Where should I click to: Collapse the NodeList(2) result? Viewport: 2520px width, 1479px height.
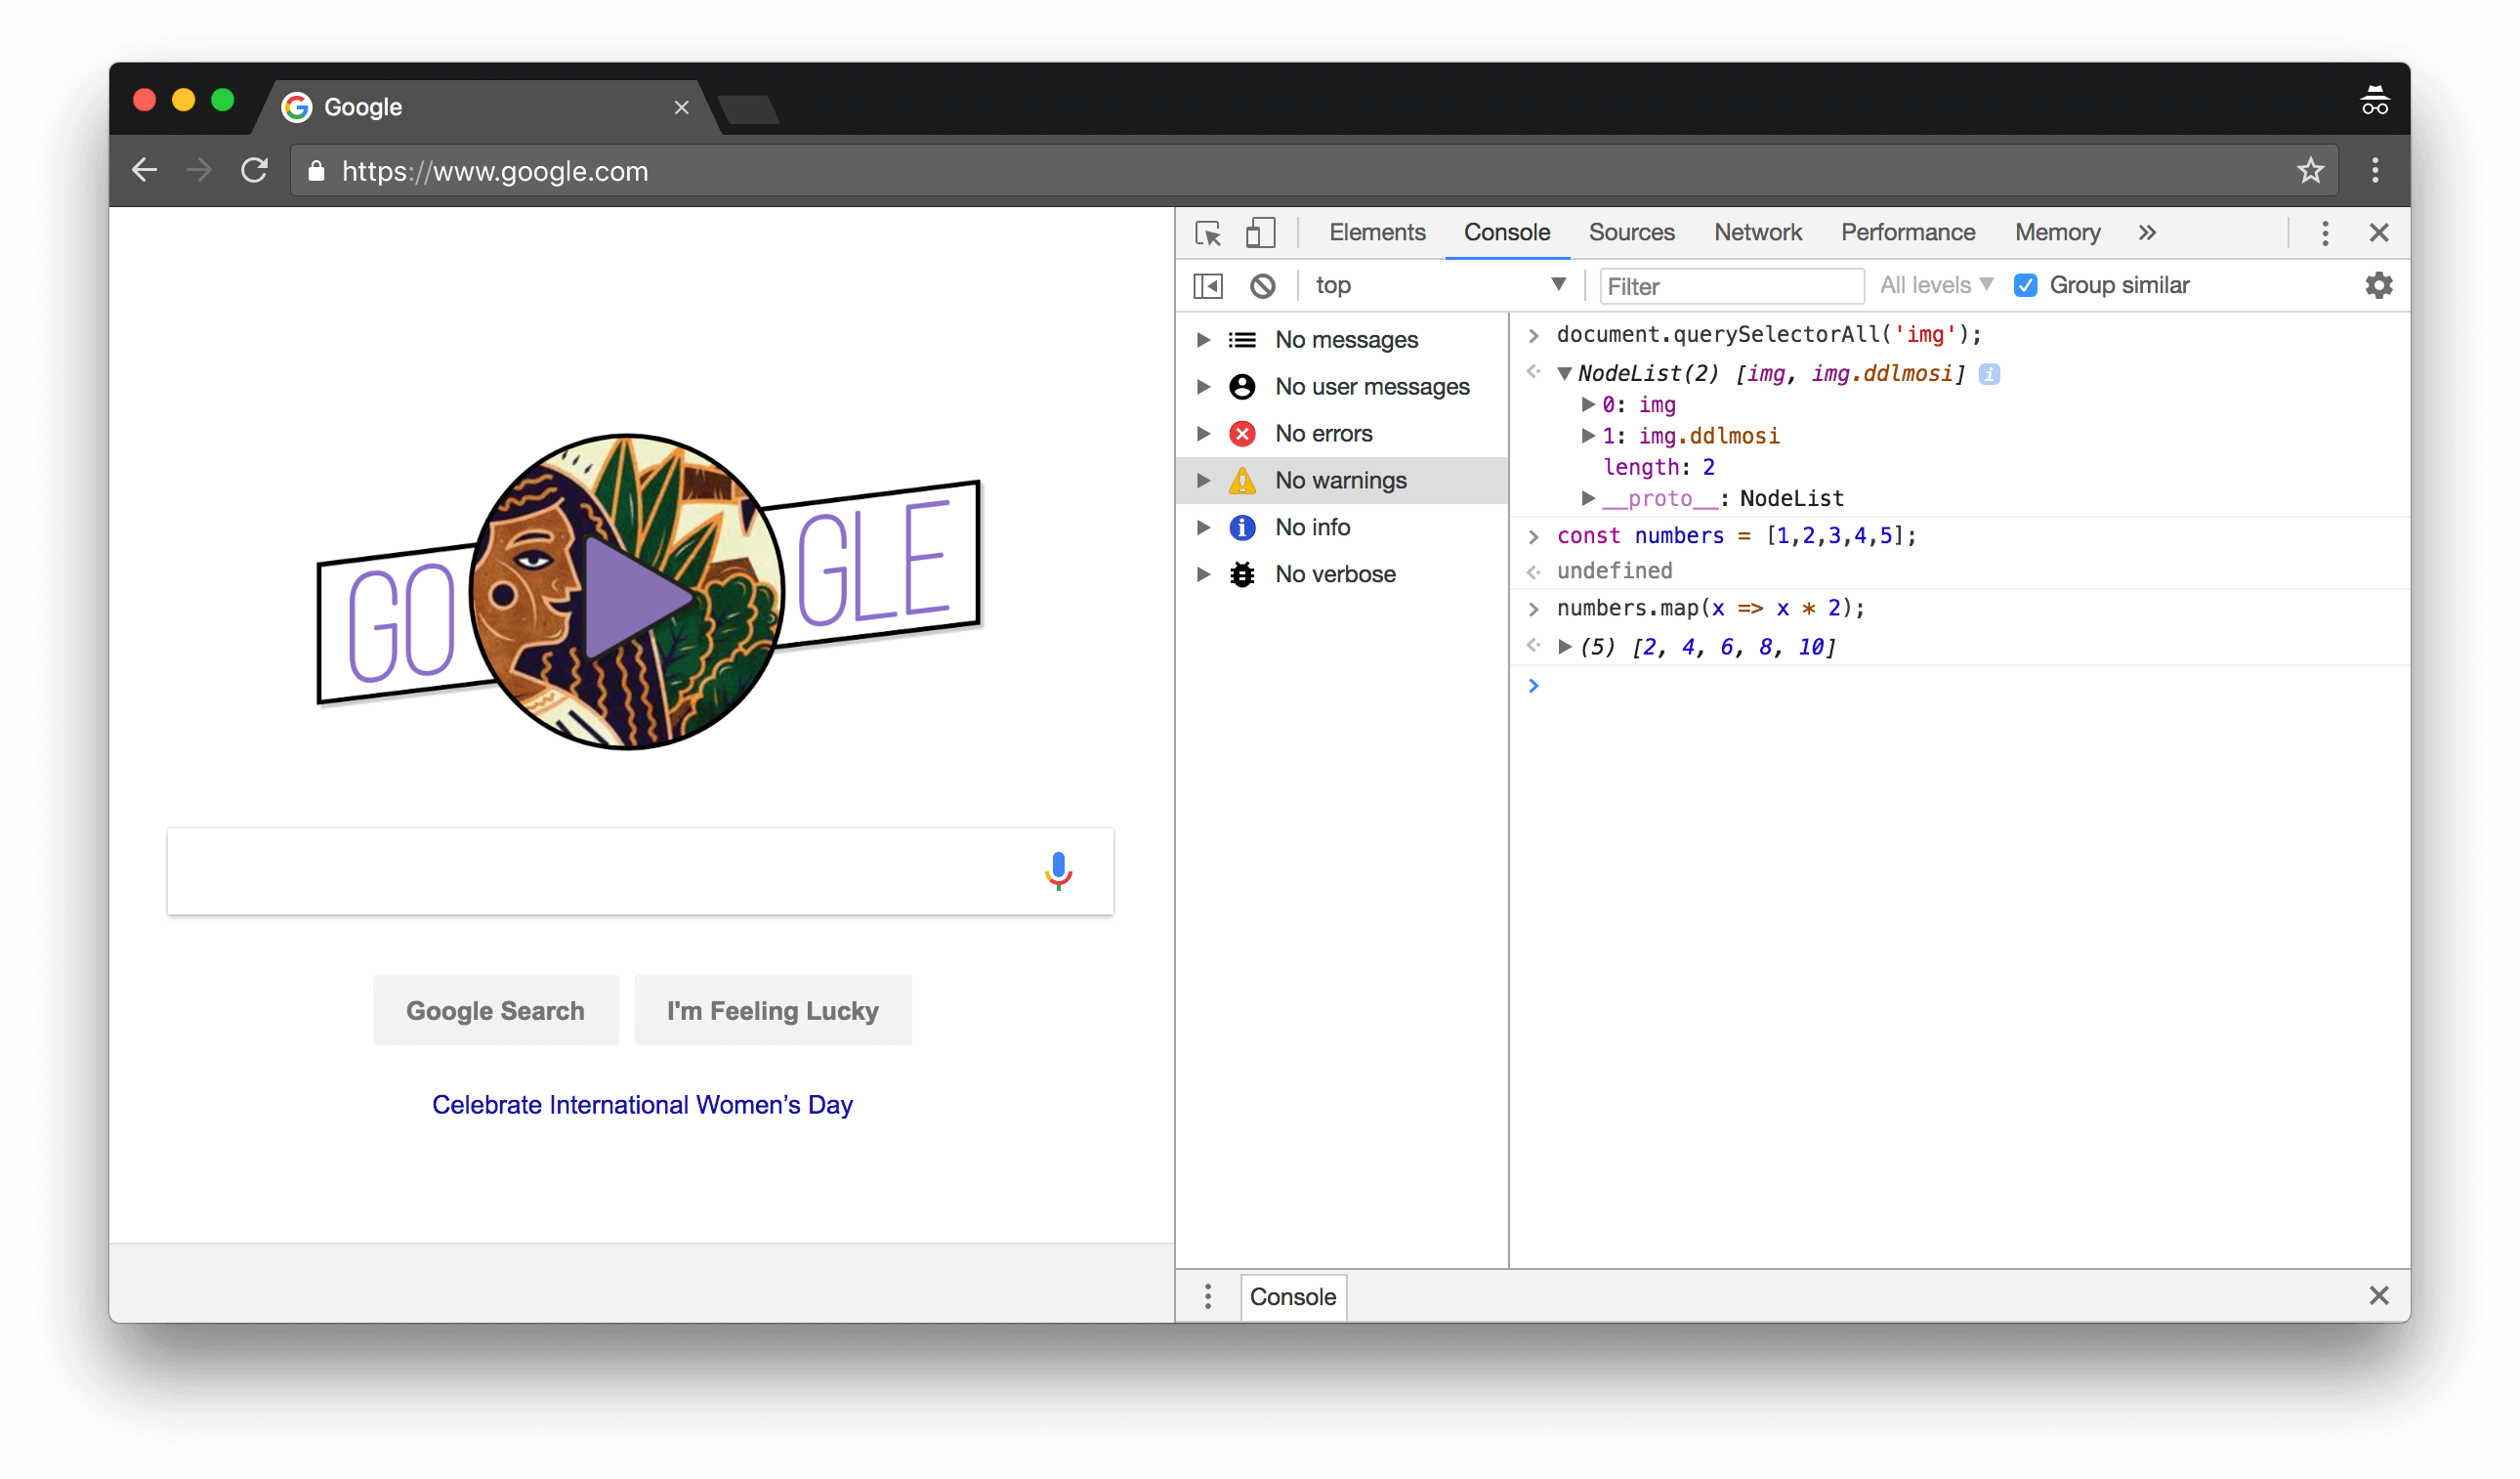[1565, 374]
